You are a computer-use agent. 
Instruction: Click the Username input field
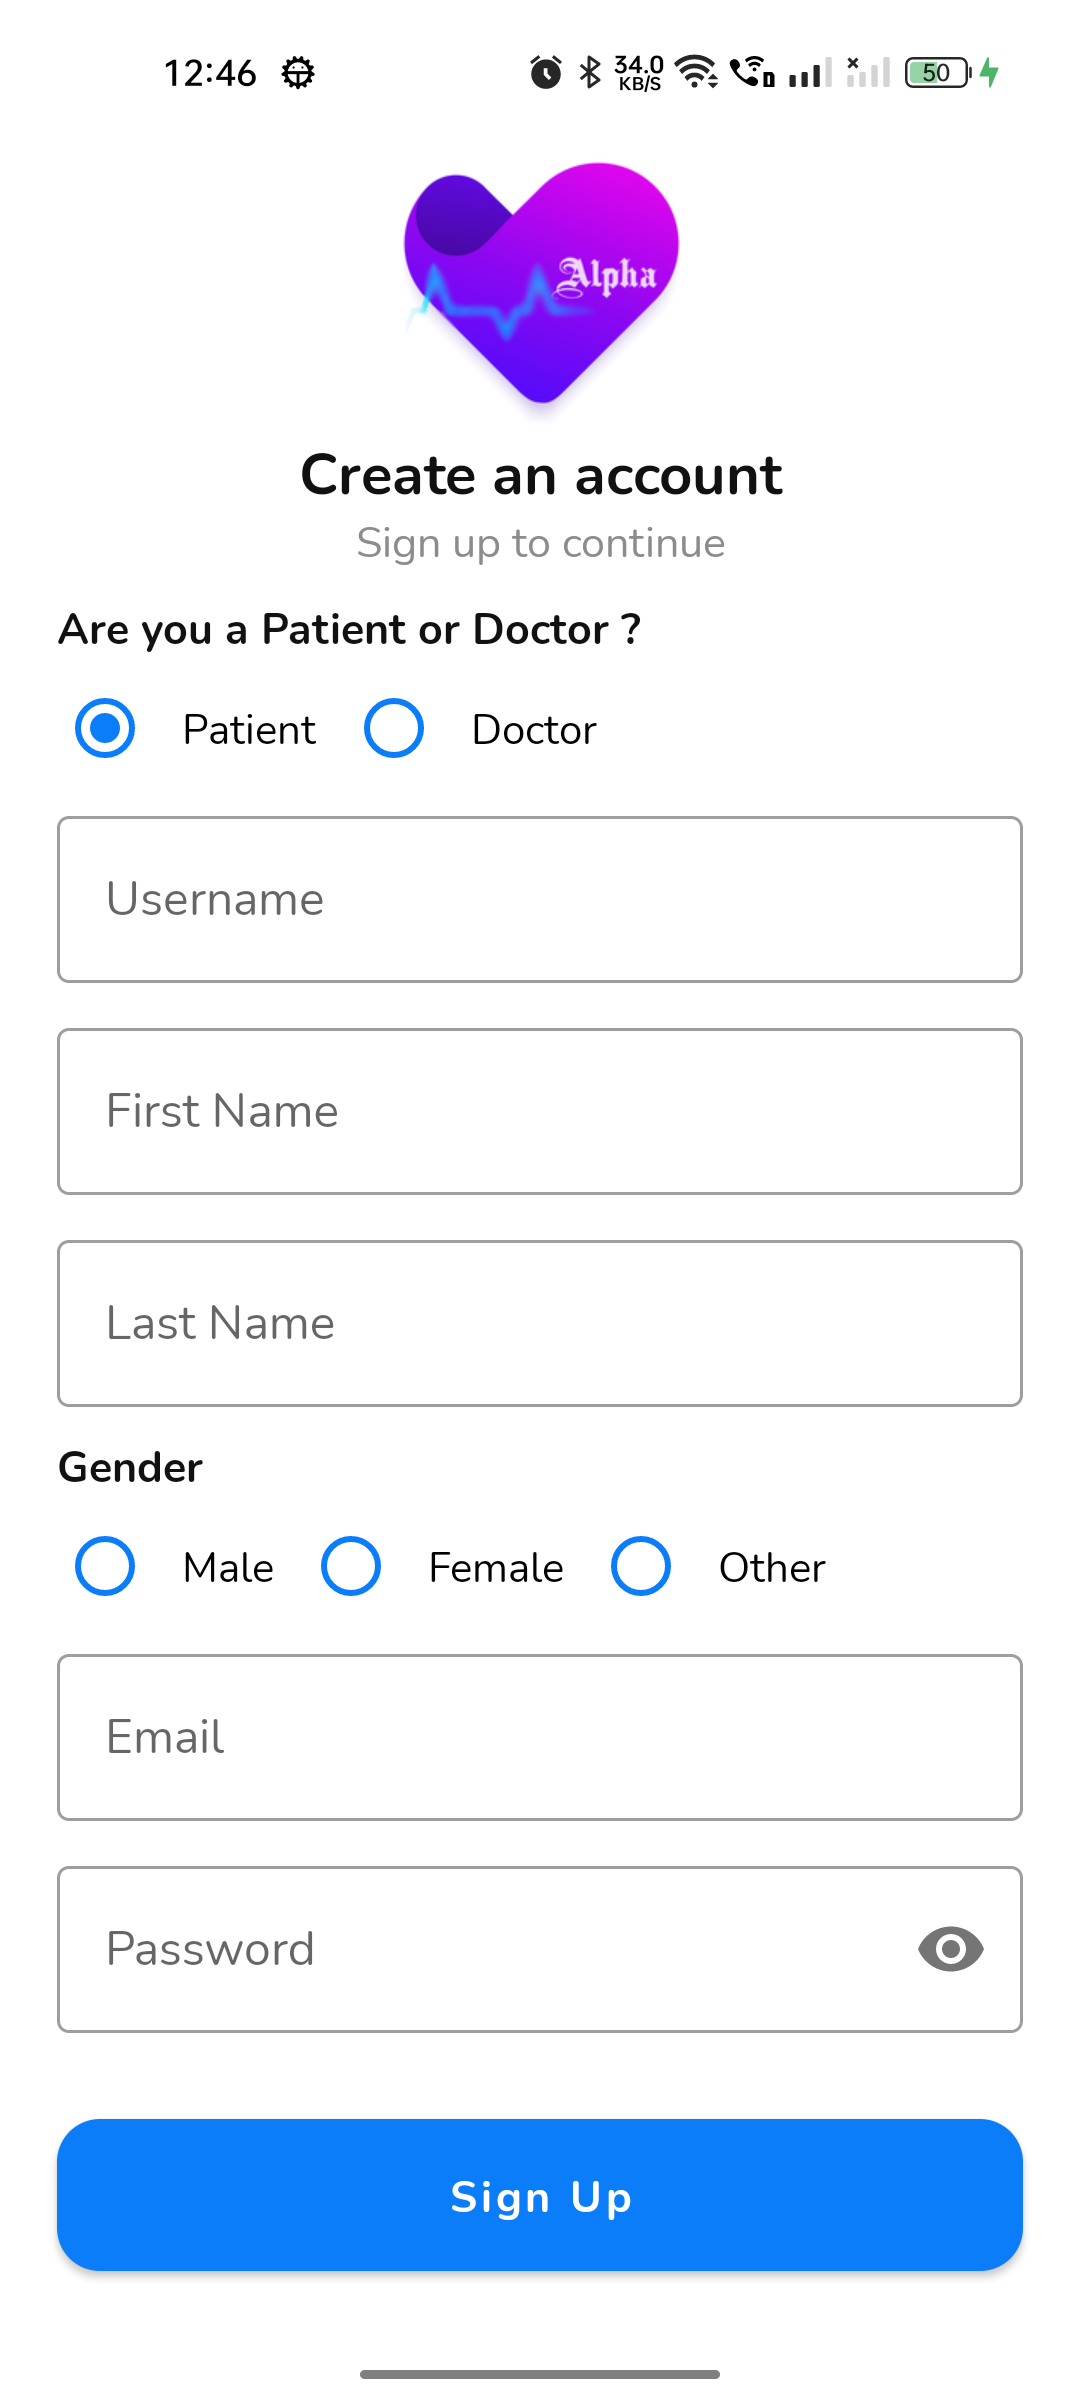click(540, 898)
